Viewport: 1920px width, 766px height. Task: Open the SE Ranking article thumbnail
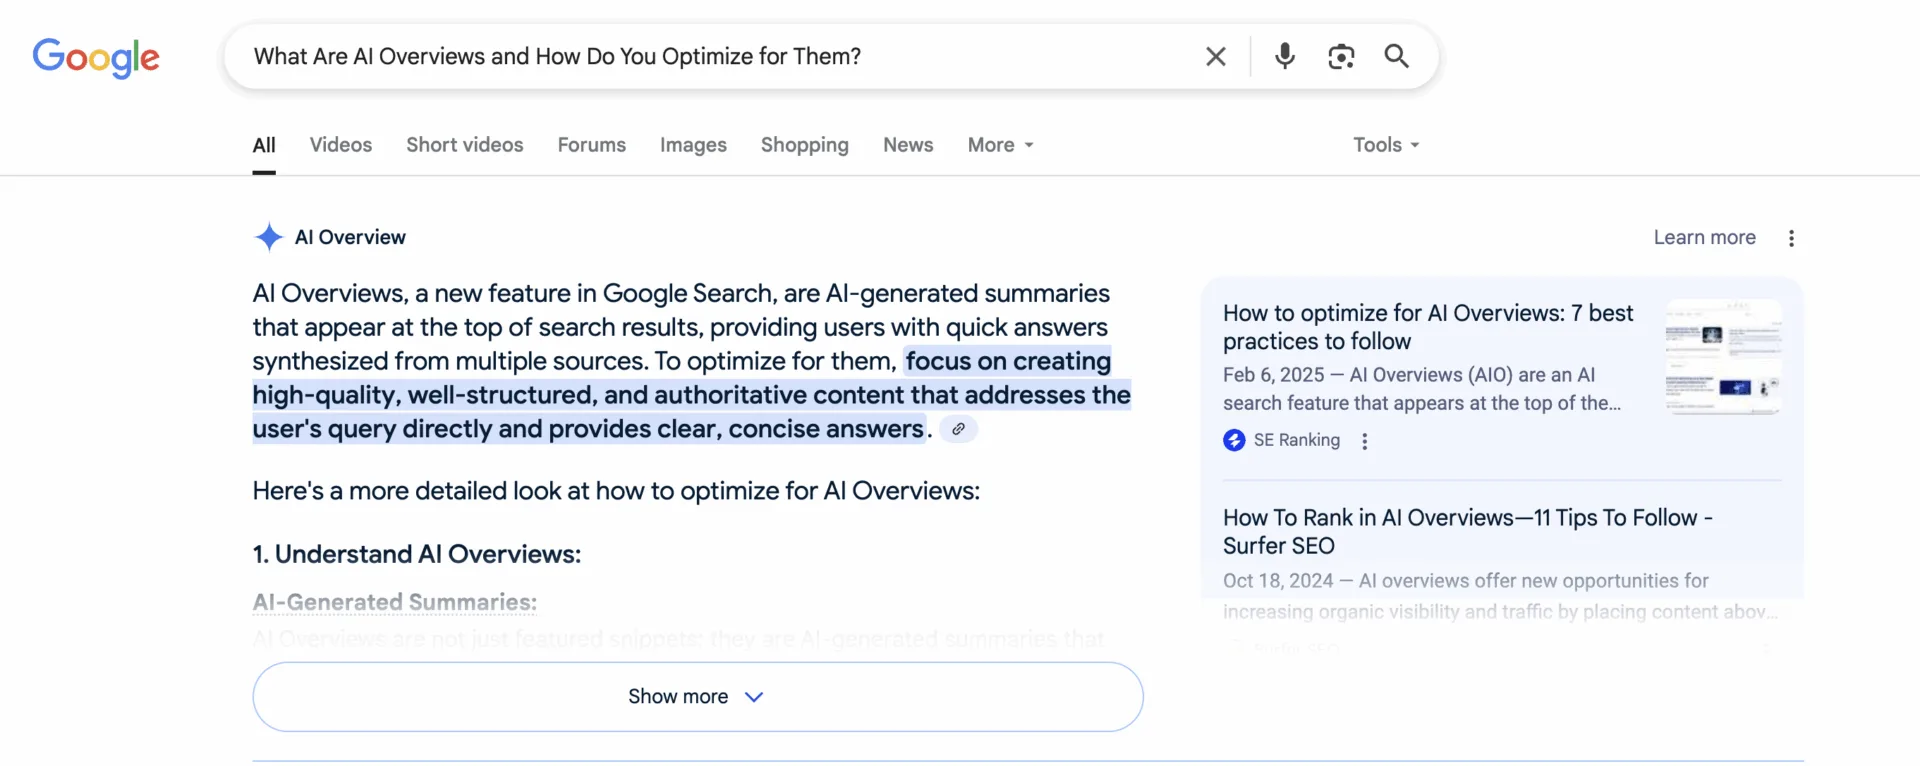coord(1723,357)
